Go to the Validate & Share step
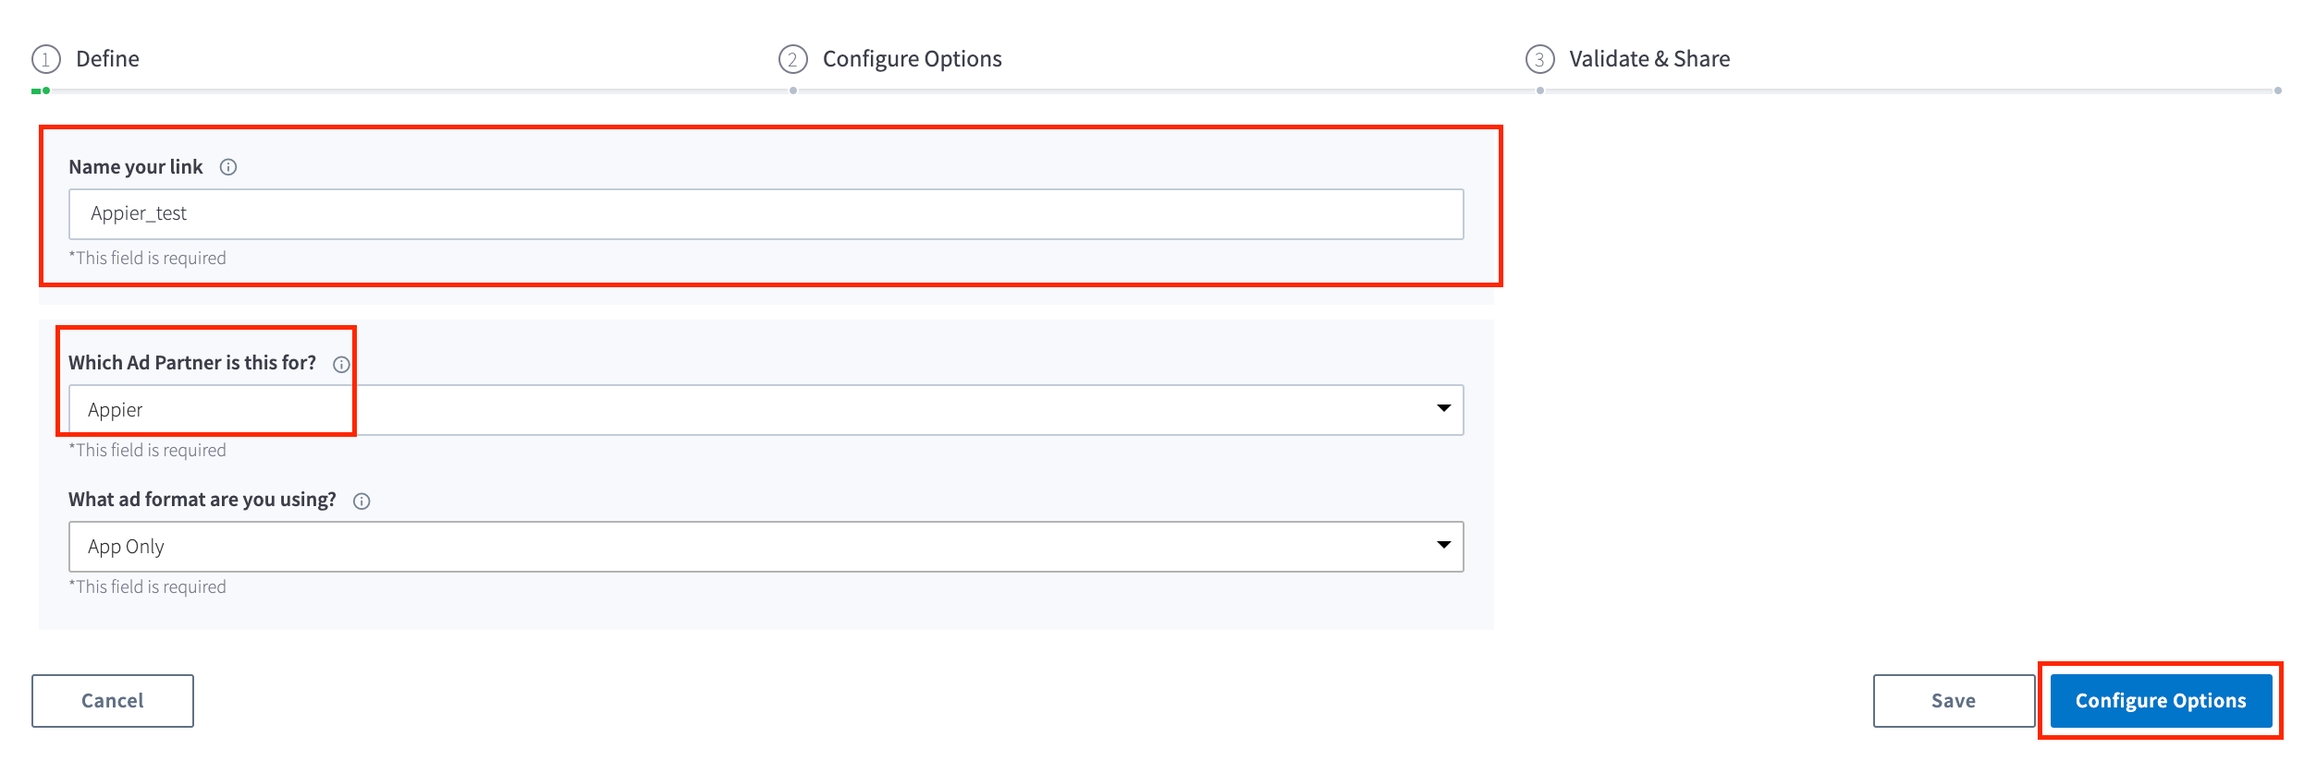Image resolution: width=2304 pixels, height=761 pixels. [1649, 59]
